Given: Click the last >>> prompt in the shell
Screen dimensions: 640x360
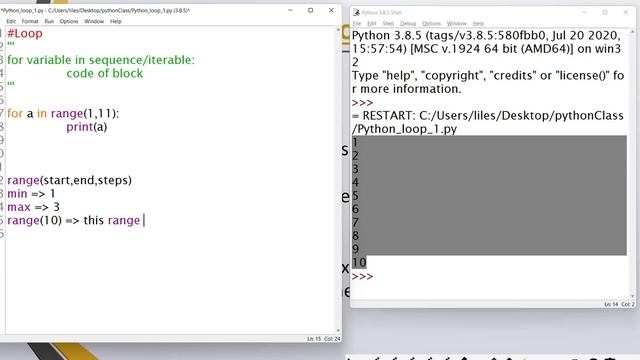Looking at the screenshot, I should click(x=362, y=276).
